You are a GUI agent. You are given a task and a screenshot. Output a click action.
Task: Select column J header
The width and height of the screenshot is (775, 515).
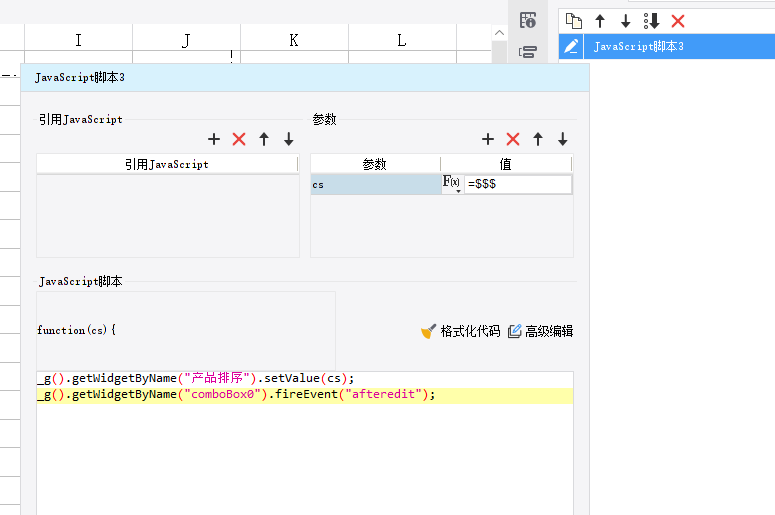coord(186,40)
